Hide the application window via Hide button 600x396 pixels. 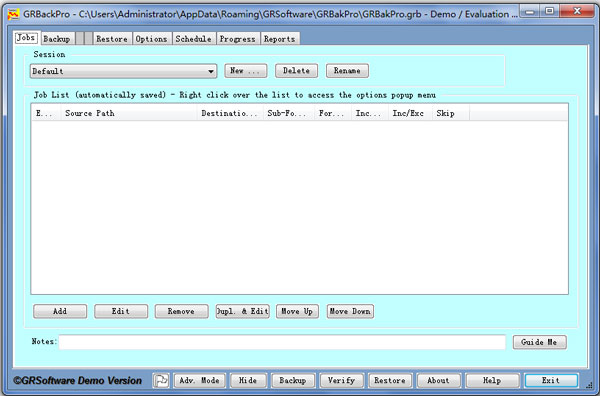tap(248, 380)
